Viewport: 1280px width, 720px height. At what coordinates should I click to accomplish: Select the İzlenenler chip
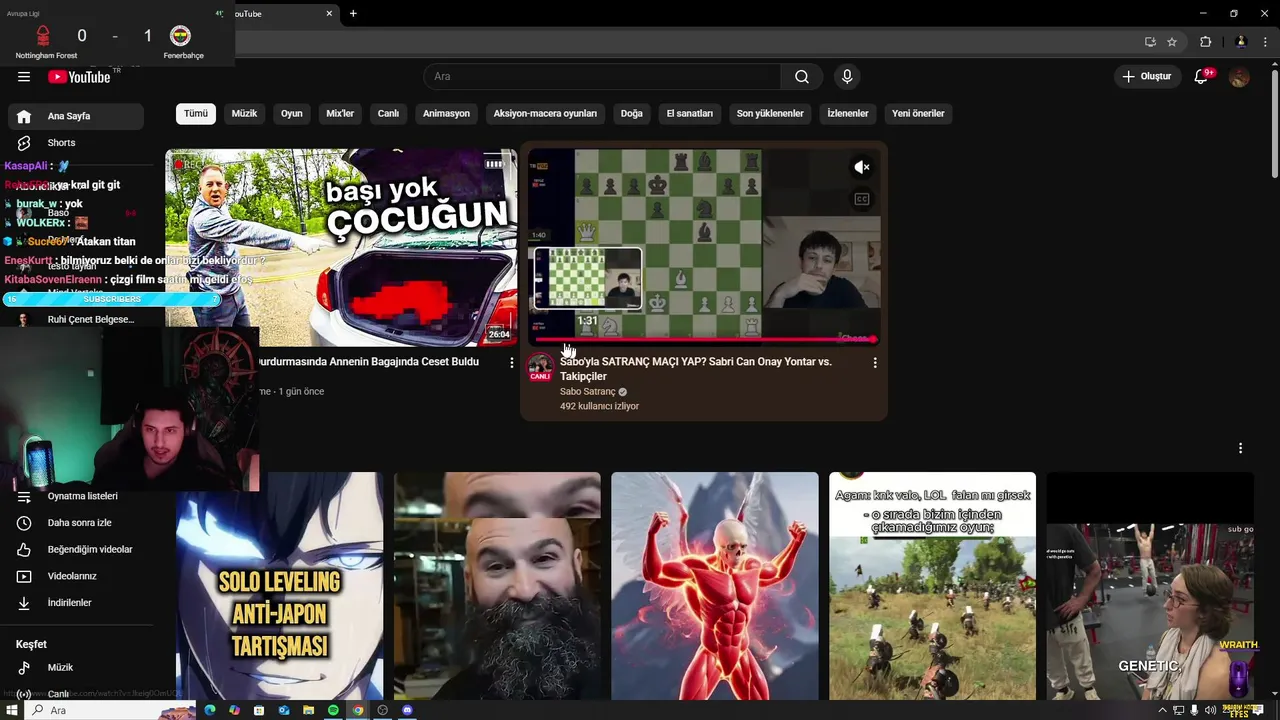[x=848, y=113]
